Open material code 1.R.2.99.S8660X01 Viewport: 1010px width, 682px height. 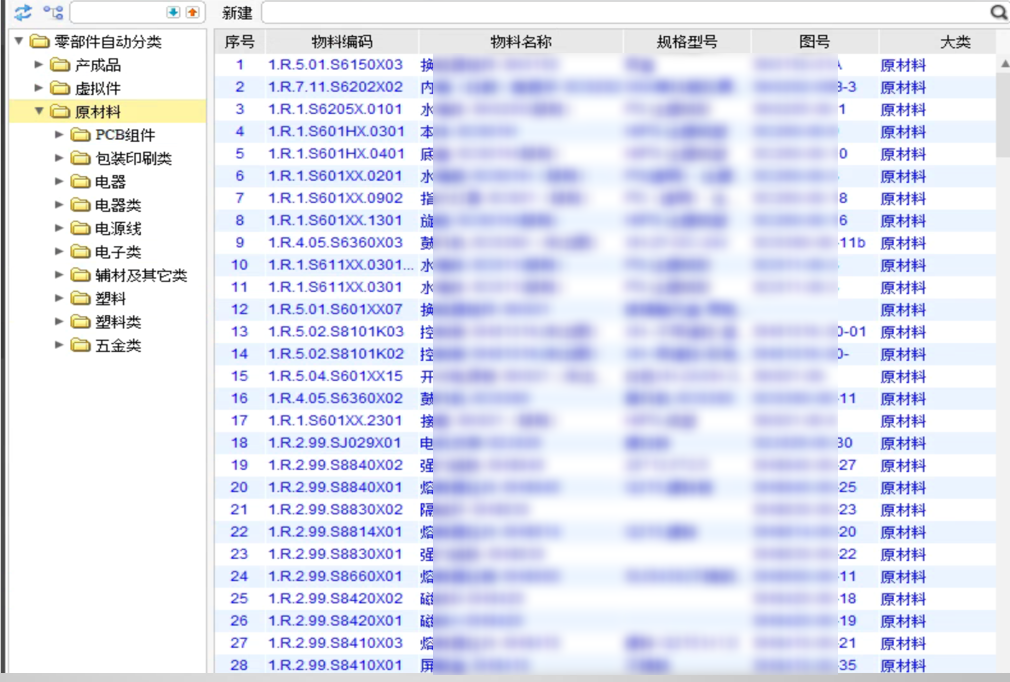[334, 576]
